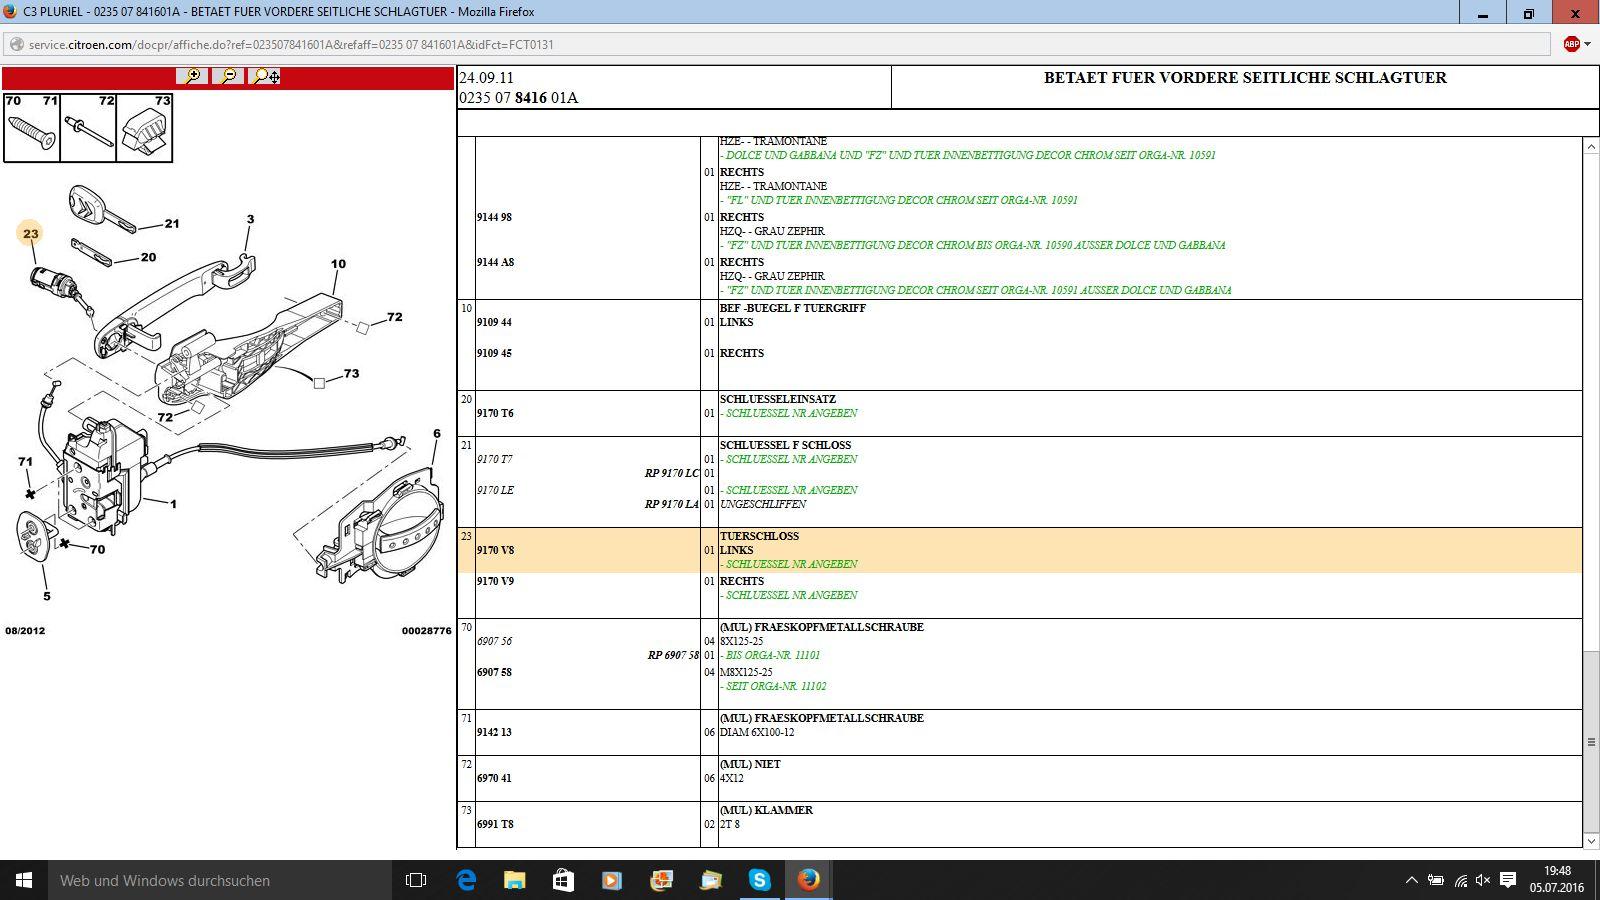The image size is (1600, 900).
Task: Select callout 71 beside the door latch
Action: [25, 461]
